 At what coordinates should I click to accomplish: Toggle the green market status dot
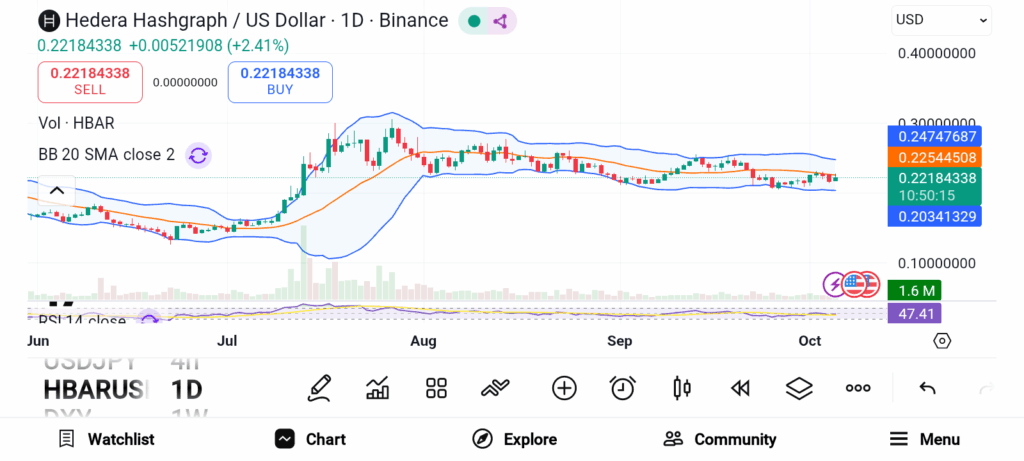[474, 20]
